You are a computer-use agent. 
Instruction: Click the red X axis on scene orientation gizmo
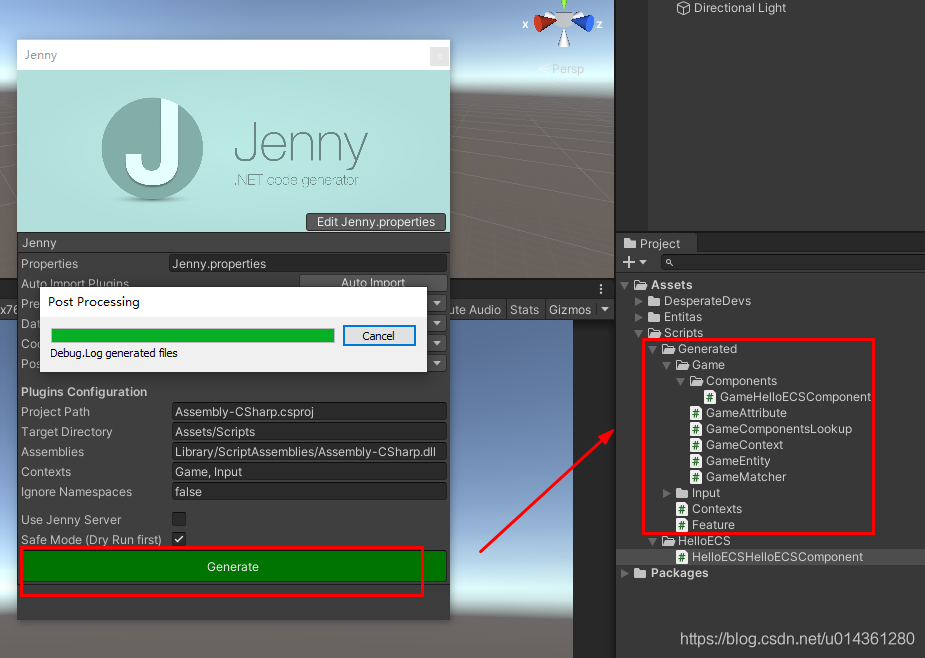pyautogui.click(x=541, y=22)
